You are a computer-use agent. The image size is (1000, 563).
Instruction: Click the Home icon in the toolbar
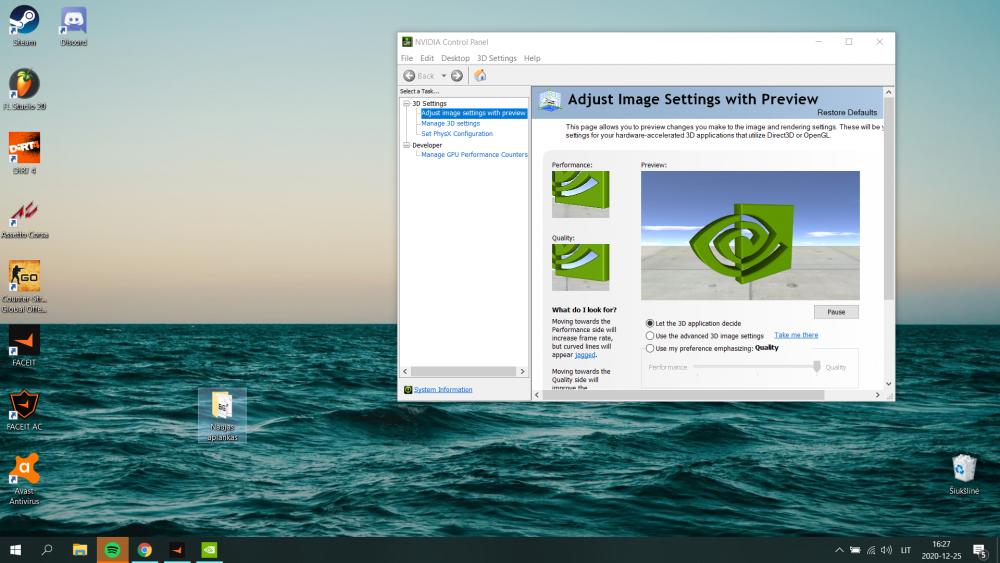(x=480, y=76)
